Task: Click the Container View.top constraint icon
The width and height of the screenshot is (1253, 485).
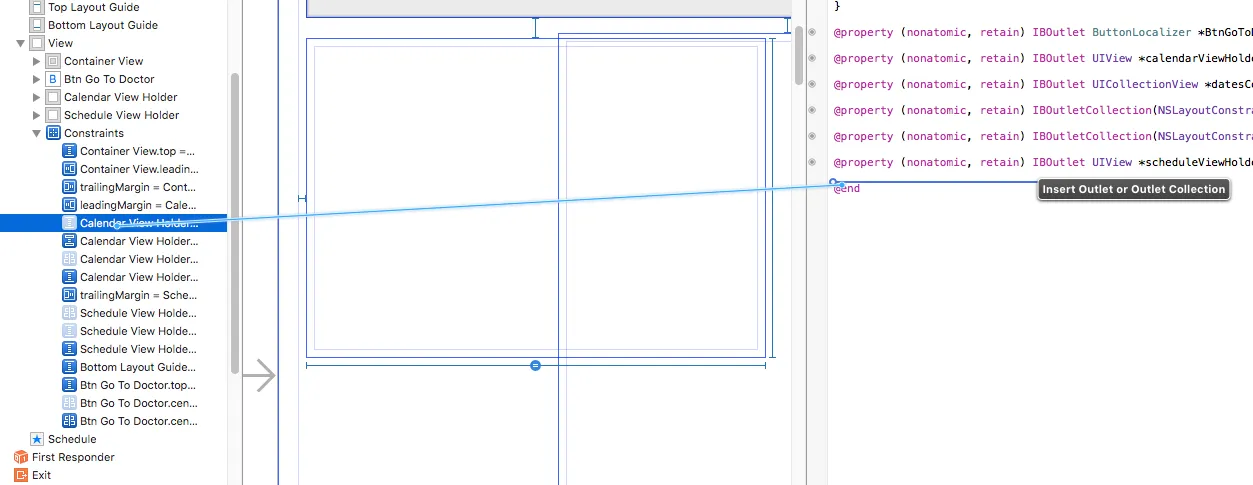Action: pyautogui.click(x=70, y=151)
